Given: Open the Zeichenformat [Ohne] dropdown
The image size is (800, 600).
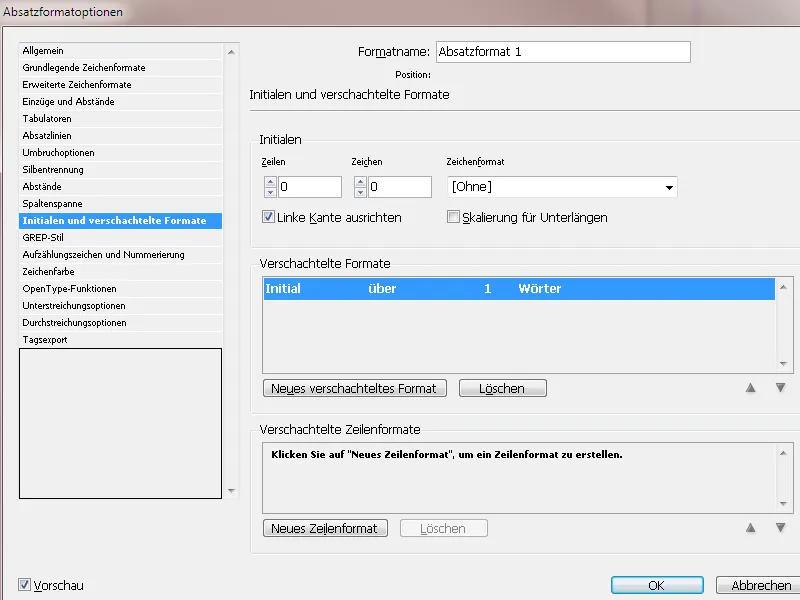Looking at the screenshot, I should pyautogui.click(x=562, y=187).
